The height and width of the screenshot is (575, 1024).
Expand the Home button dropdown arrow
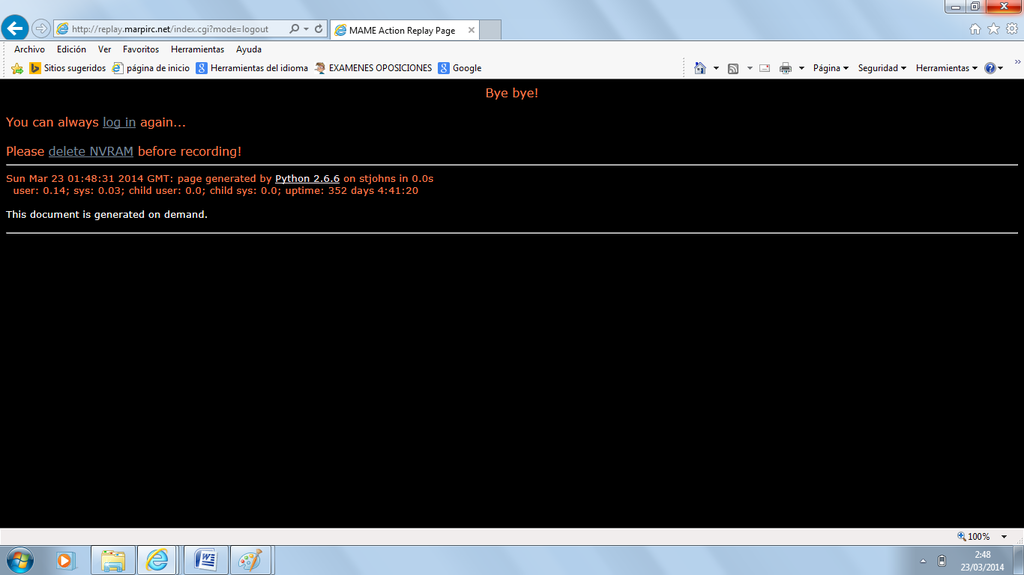716,68
